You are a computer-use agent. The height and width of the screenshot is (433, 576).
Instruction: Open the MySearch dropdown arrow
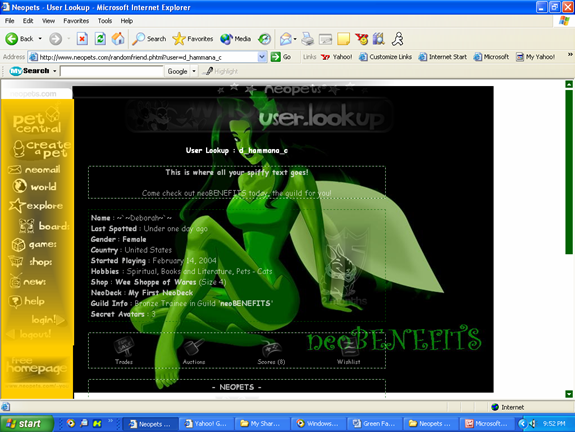coord(55,71)
